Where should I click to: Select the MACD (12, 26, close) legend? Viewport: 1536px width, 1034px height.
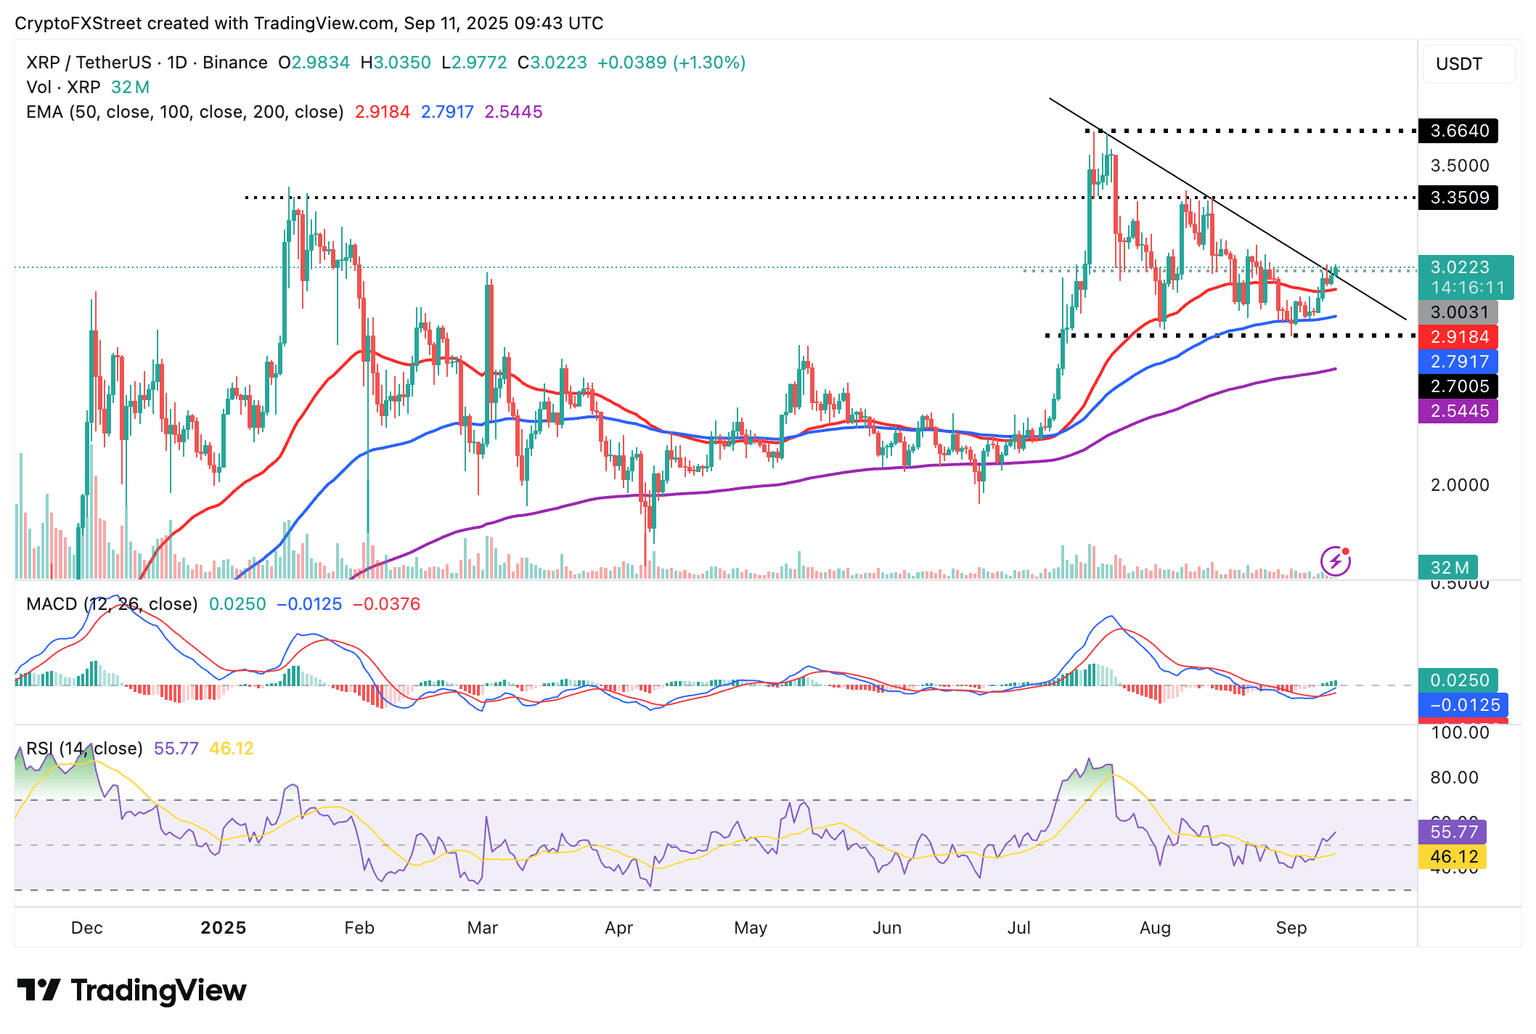coord(112,604)
